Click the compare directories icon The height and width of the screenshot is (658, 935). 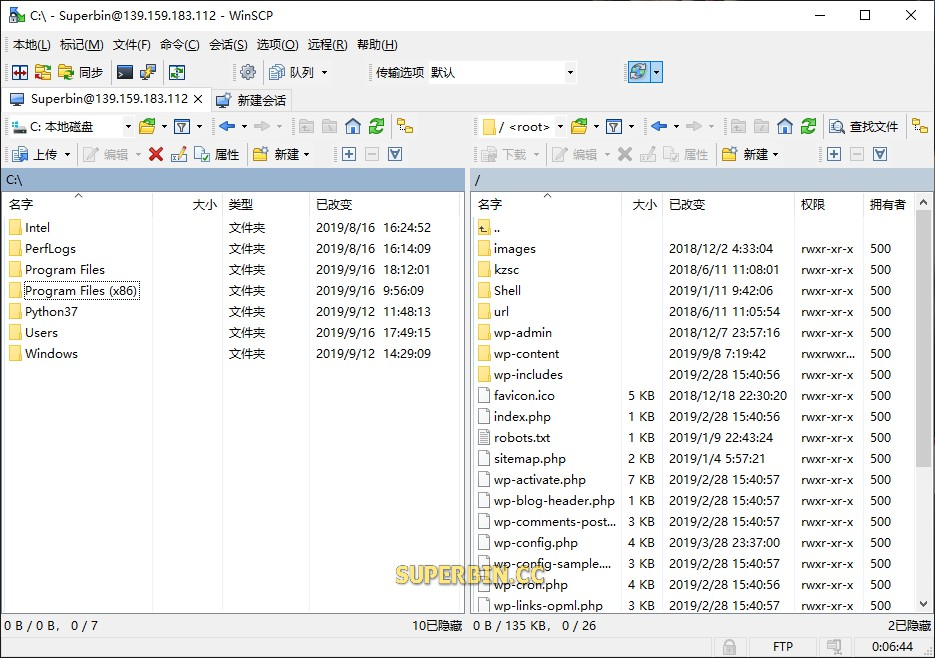click(43, 72)
